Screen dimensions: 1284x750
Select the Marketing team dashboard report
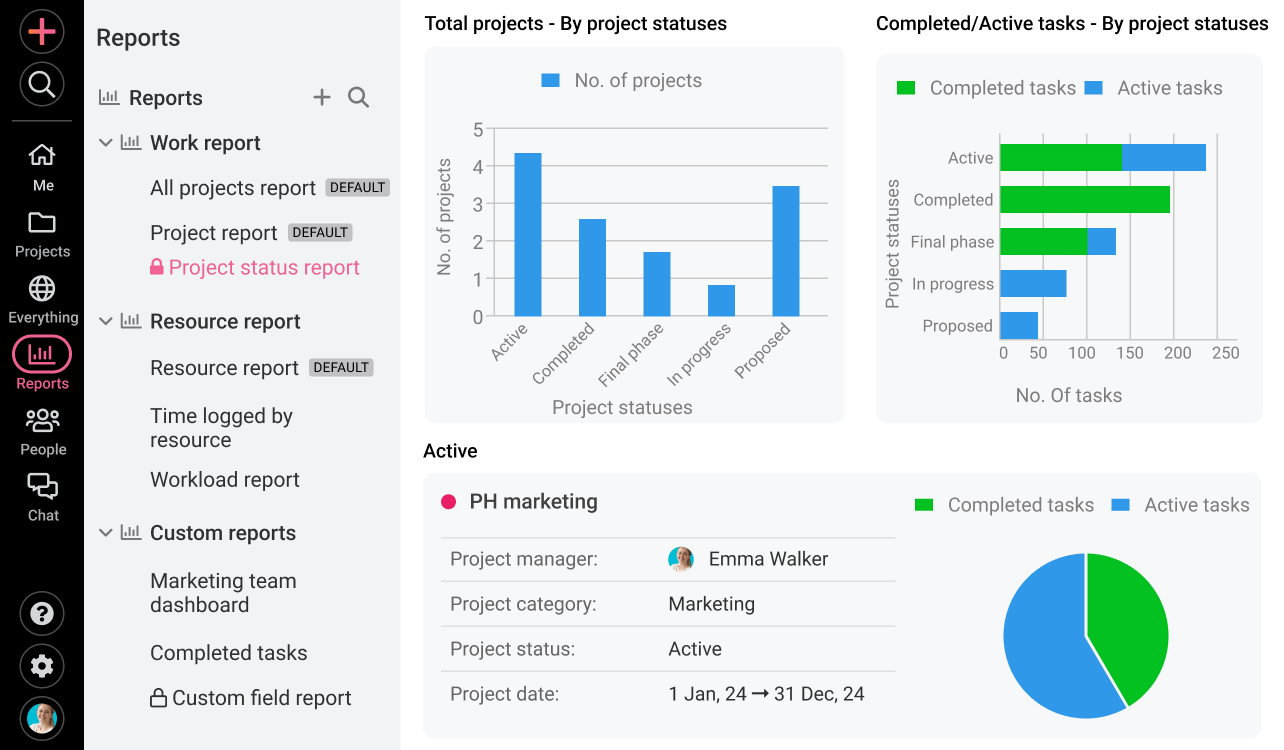[223, 592]
